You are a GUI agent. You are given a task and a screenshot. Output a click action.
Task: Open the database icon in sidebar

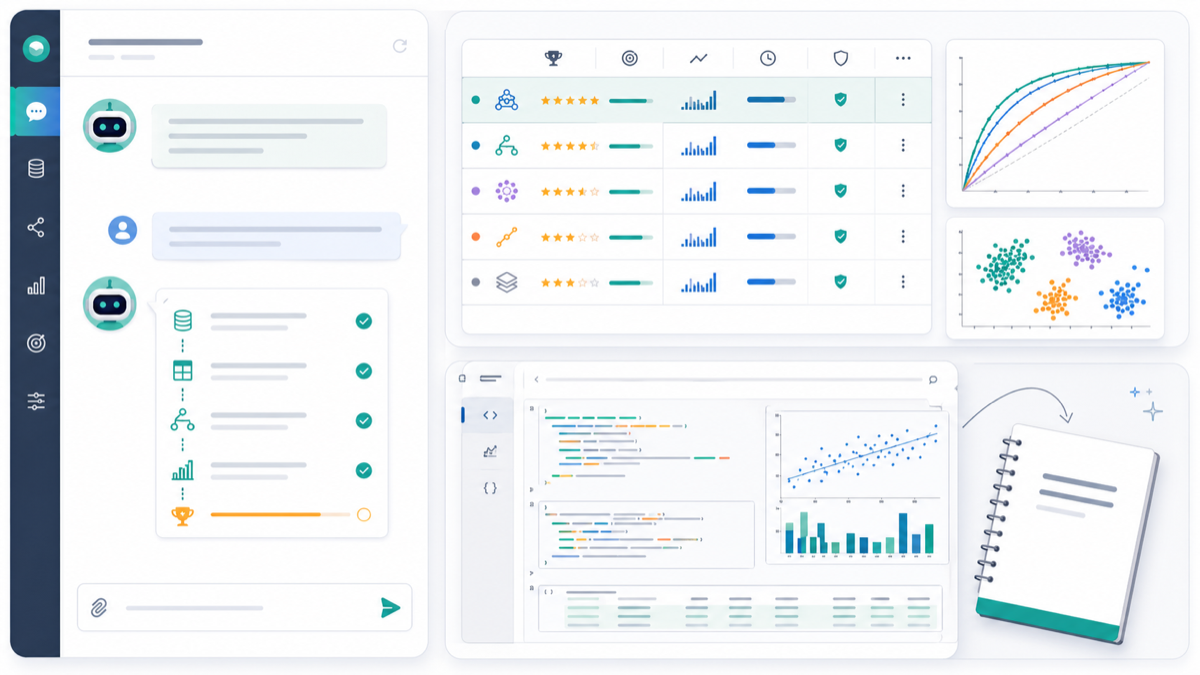tap(36, 169)
